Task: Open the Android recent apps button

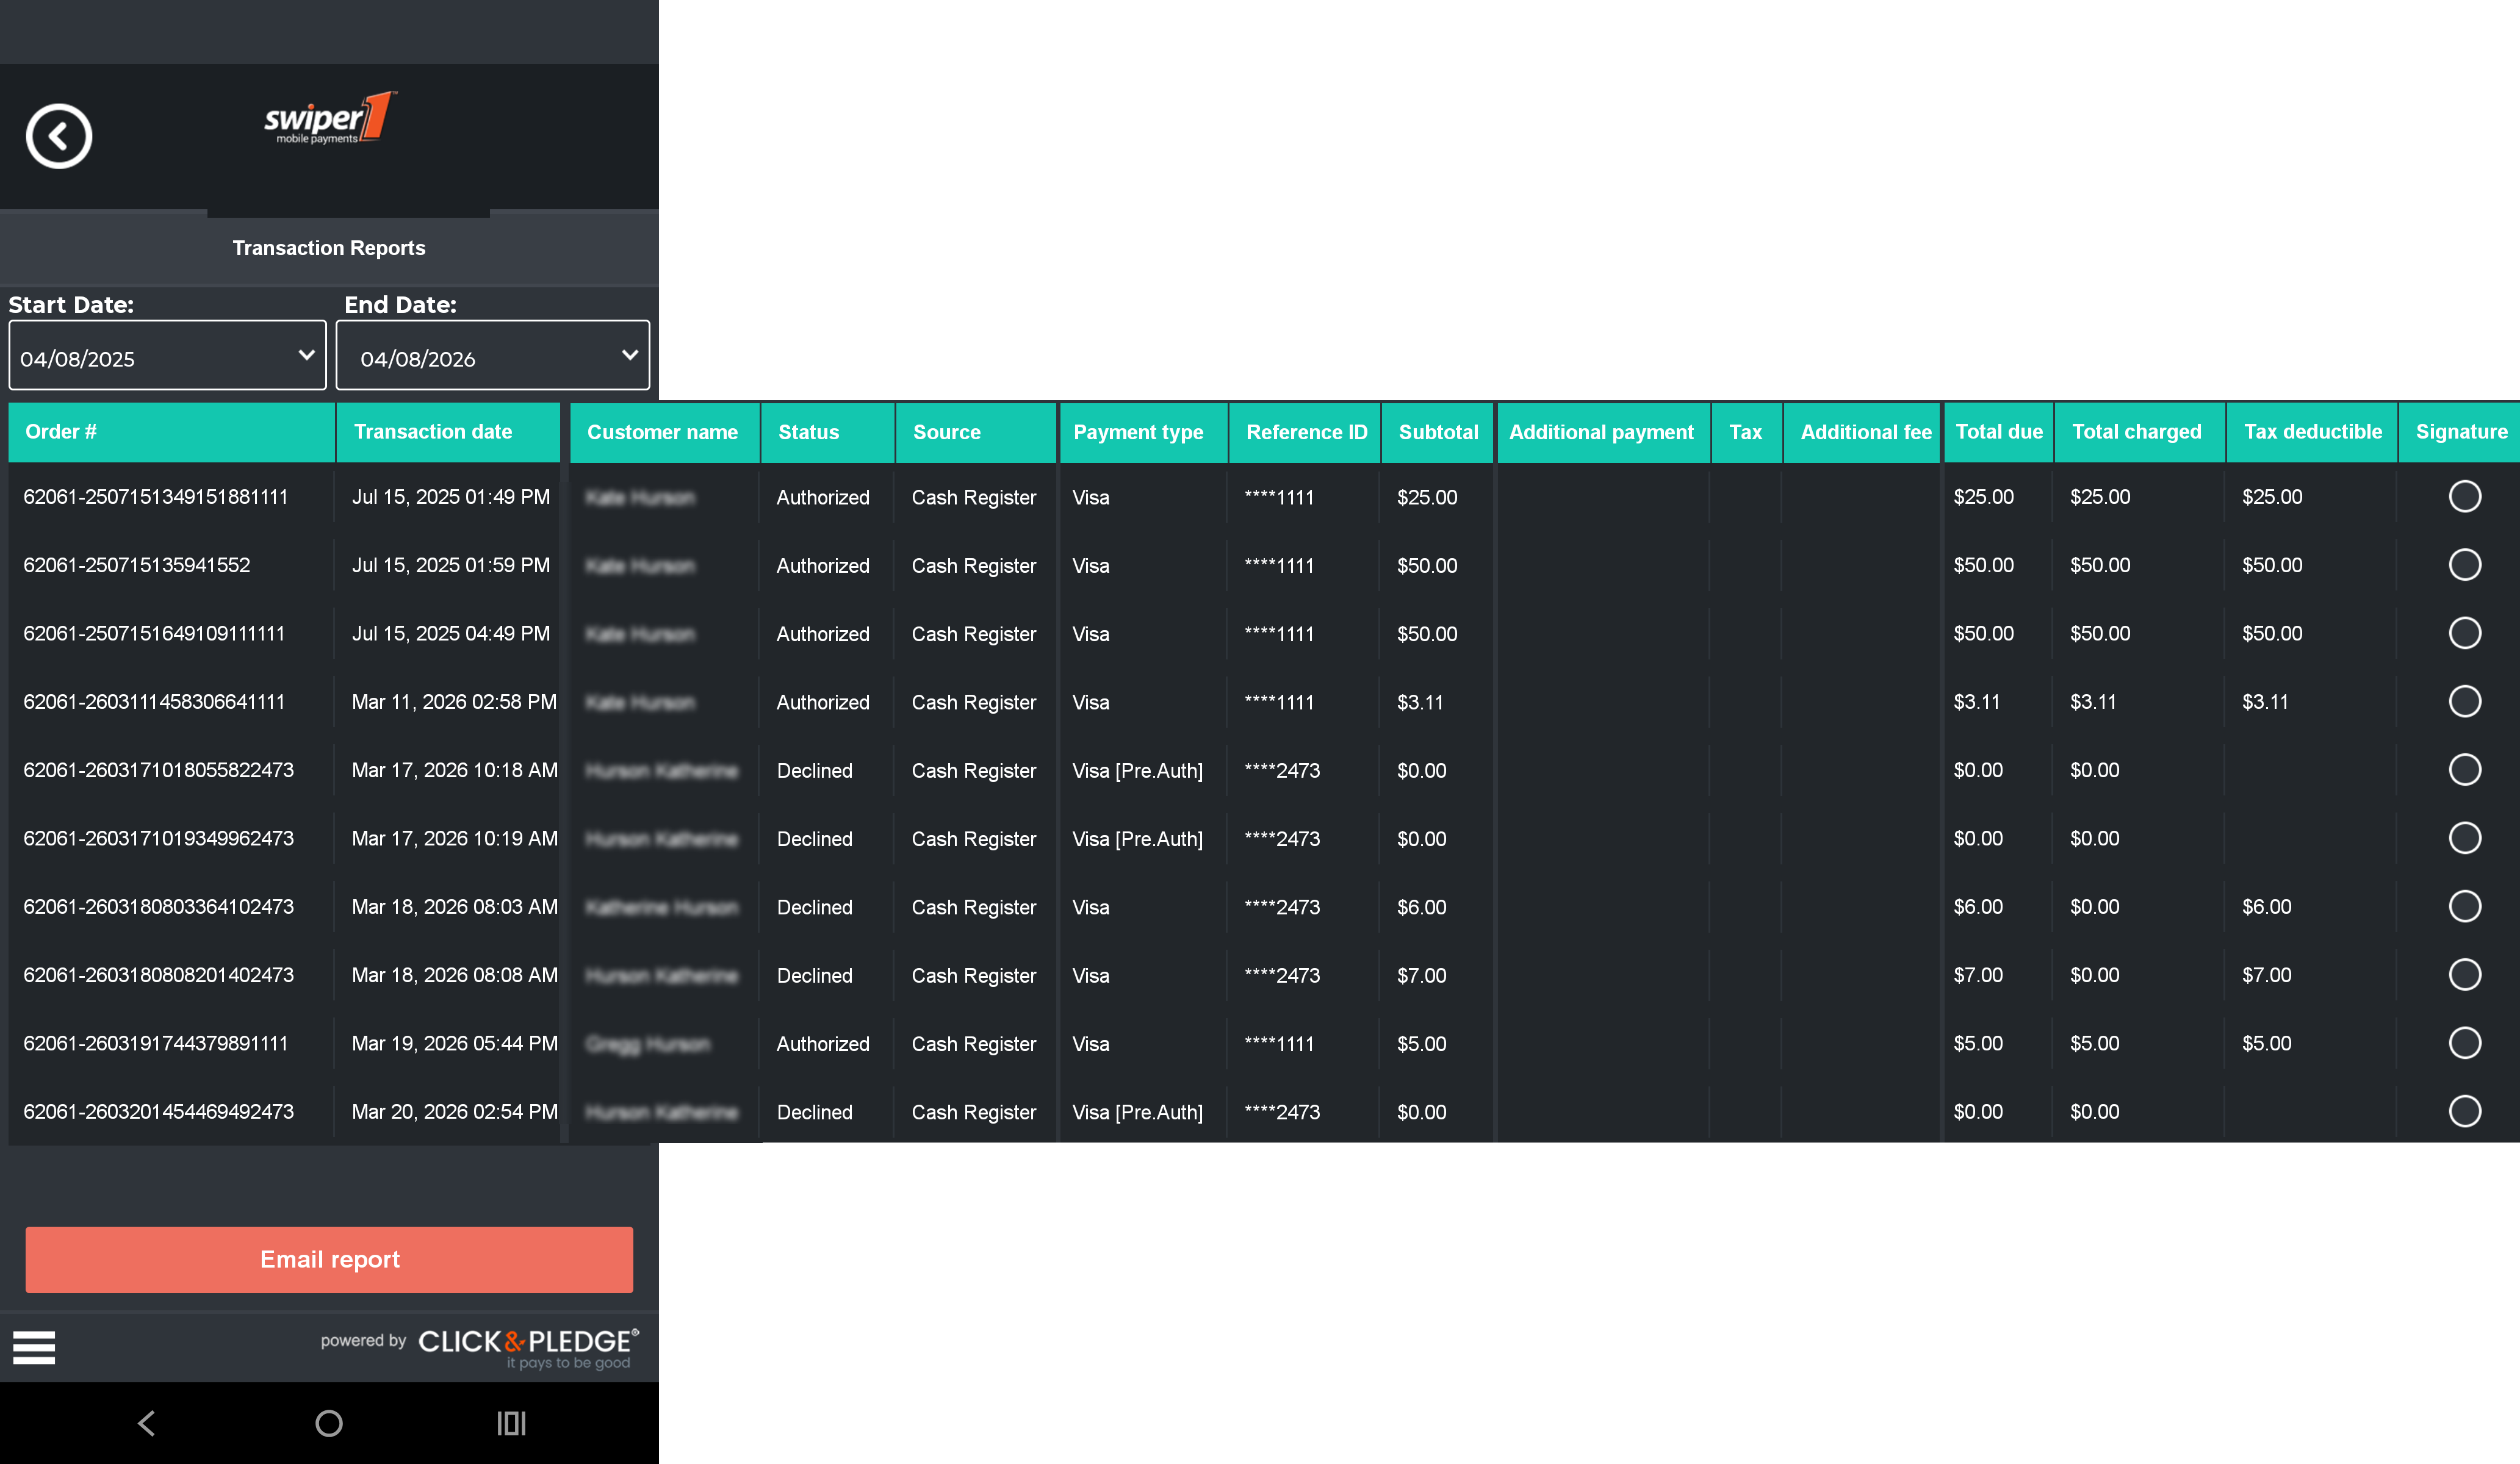Action: tap(511, 1423)
